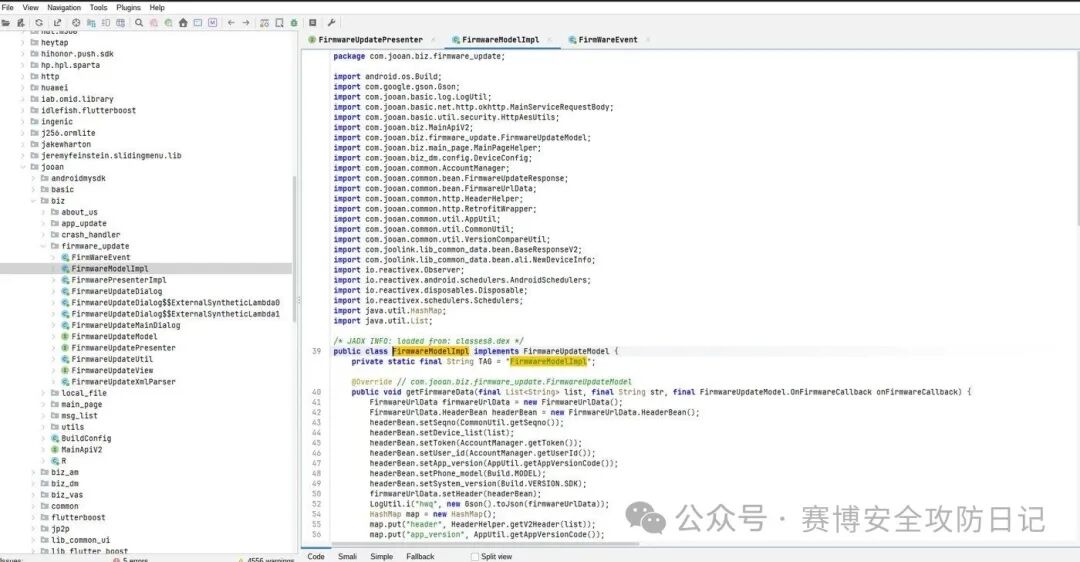Viewport: 1080px width, 562px height.
Task: Start the debugger bug icon
Action: (294, 23)
